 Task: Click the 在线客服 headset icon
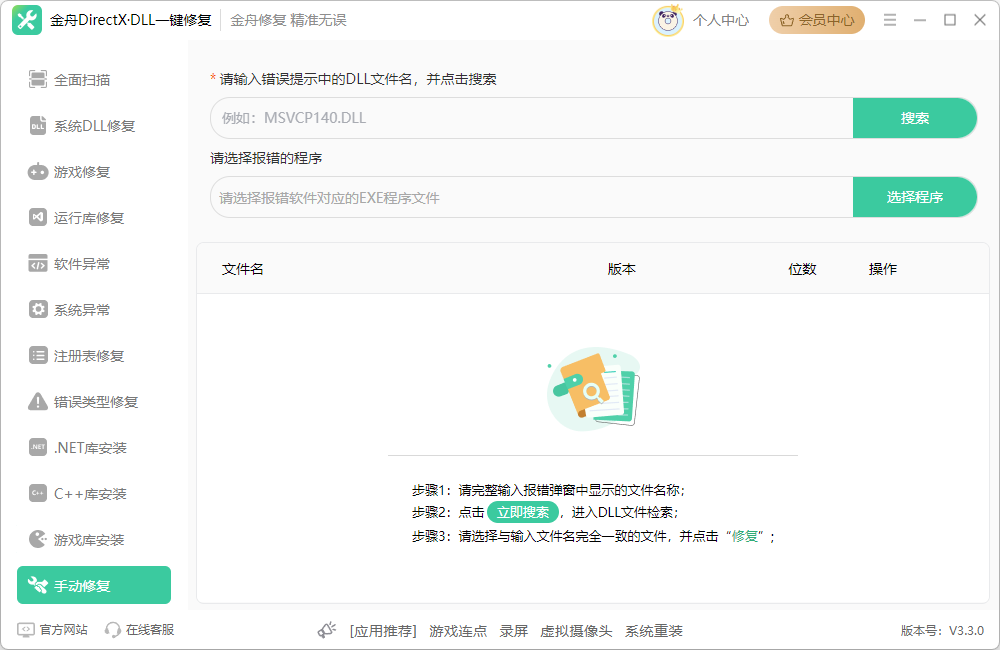[113, 630]
